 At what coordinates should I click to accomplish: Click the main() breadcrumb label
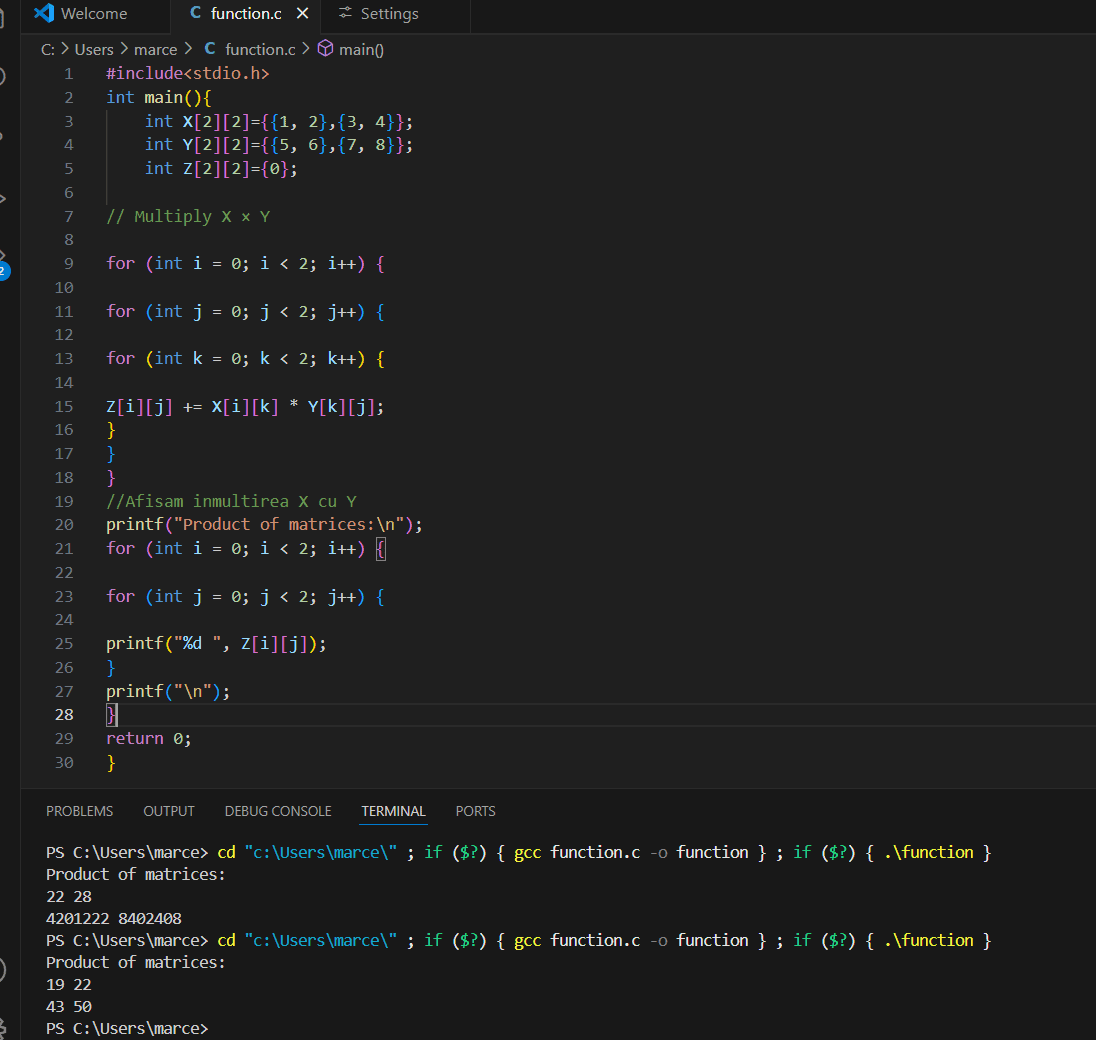pos(361,49)
